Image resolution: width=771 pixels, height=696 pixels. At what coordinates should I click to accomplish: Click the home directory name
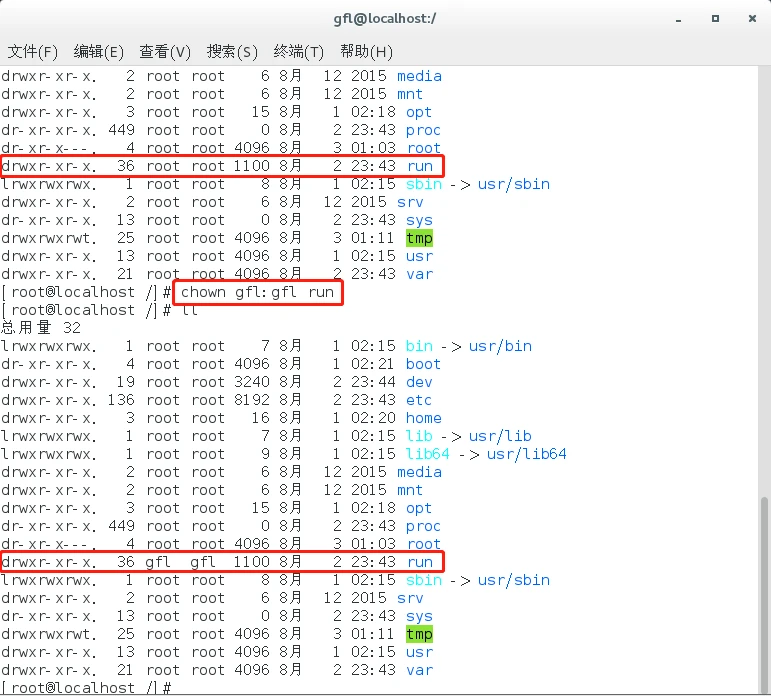[423, 418]
